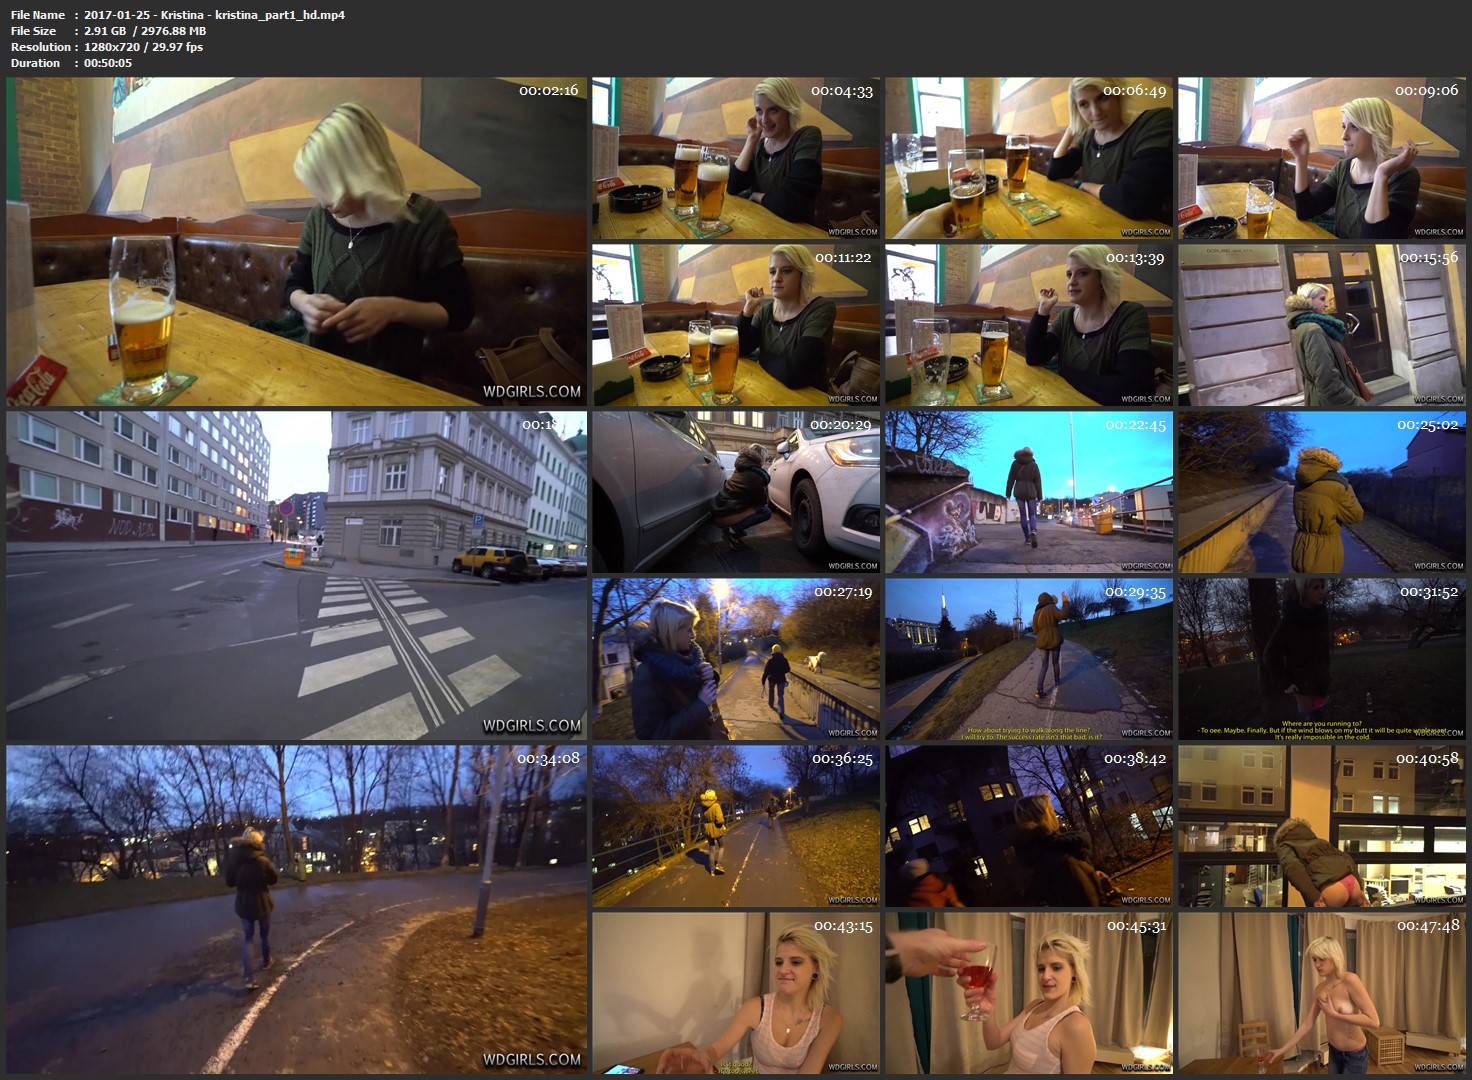Choose the thumbnail at 00:09:06
The height and width of the screenshot is (1080, 1472).
pos(1320,158)
